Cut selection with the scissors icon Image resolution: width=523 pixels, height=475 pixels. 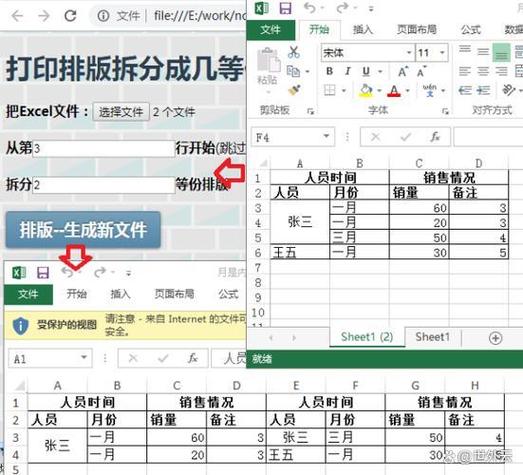tap(294, 52)
